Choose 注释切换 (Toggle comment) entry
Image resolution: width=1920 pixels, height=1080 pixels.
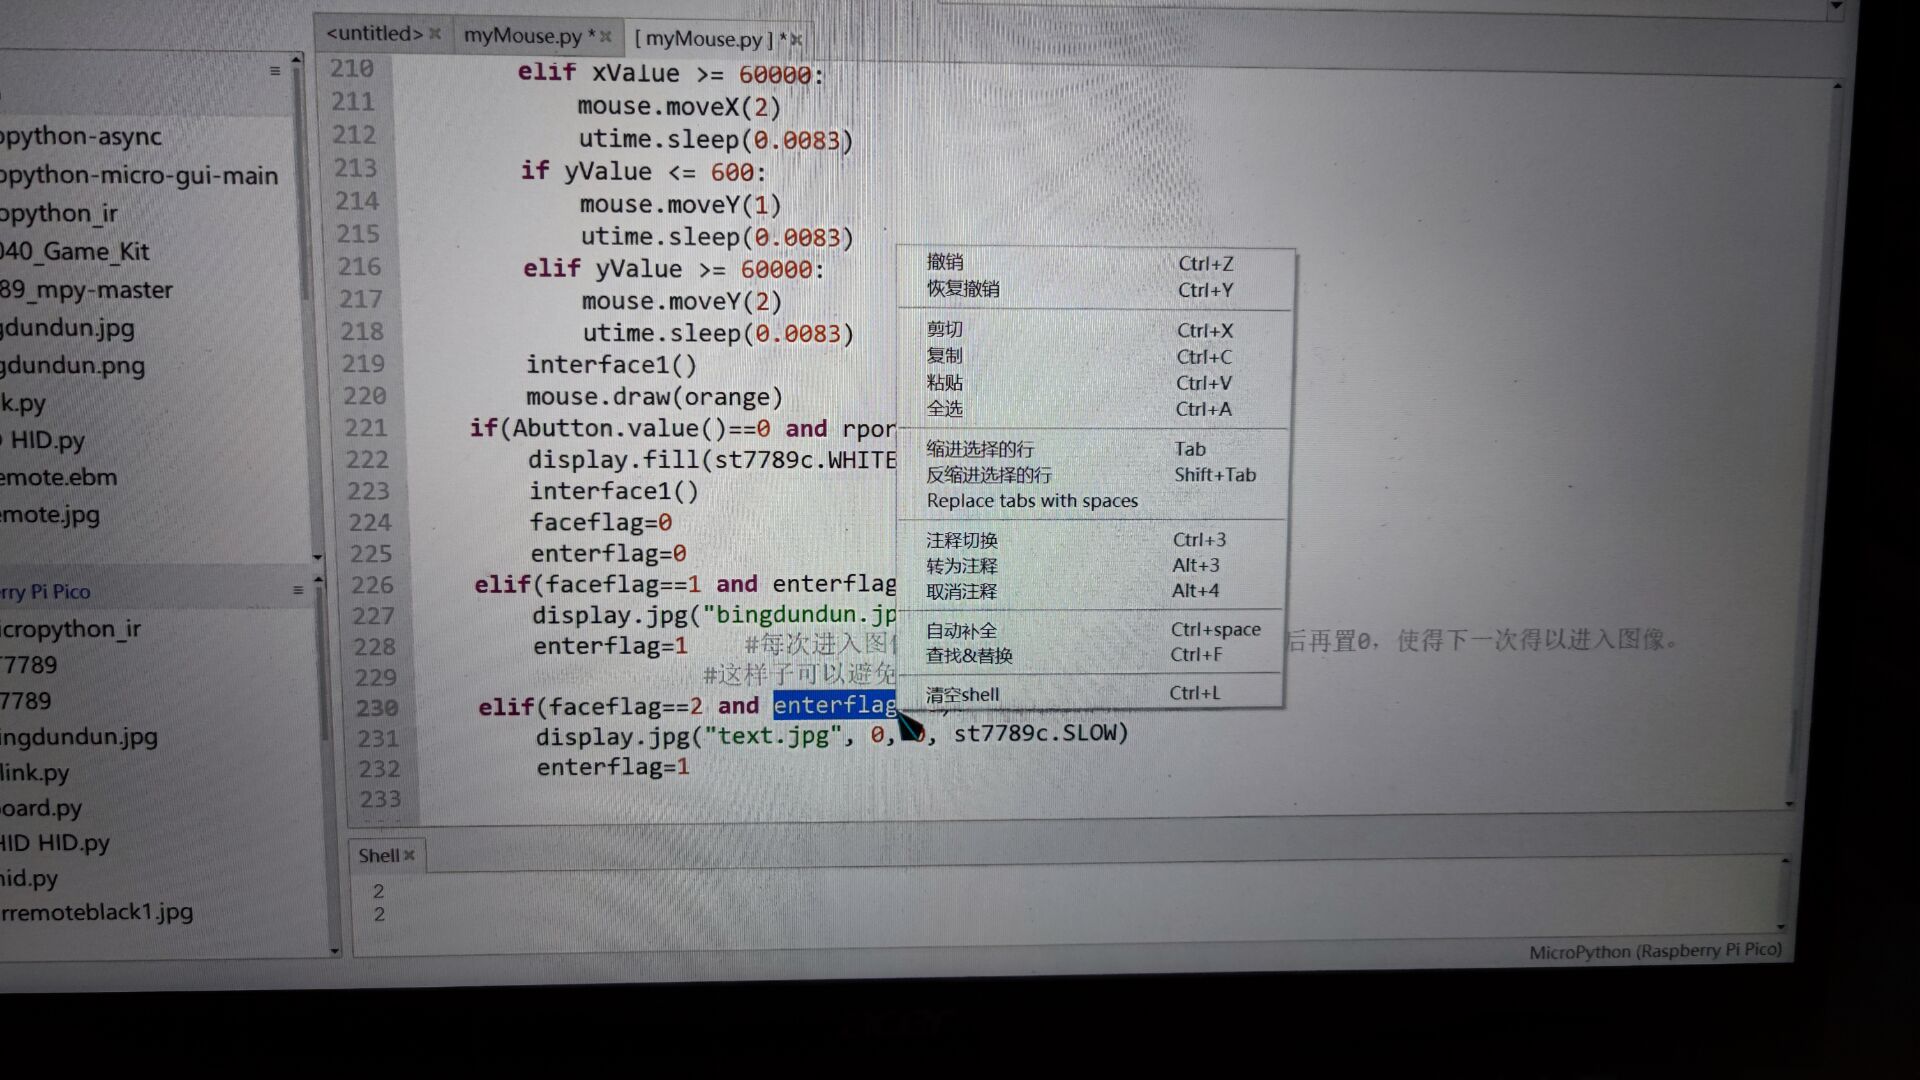[x=1091, y=540]
